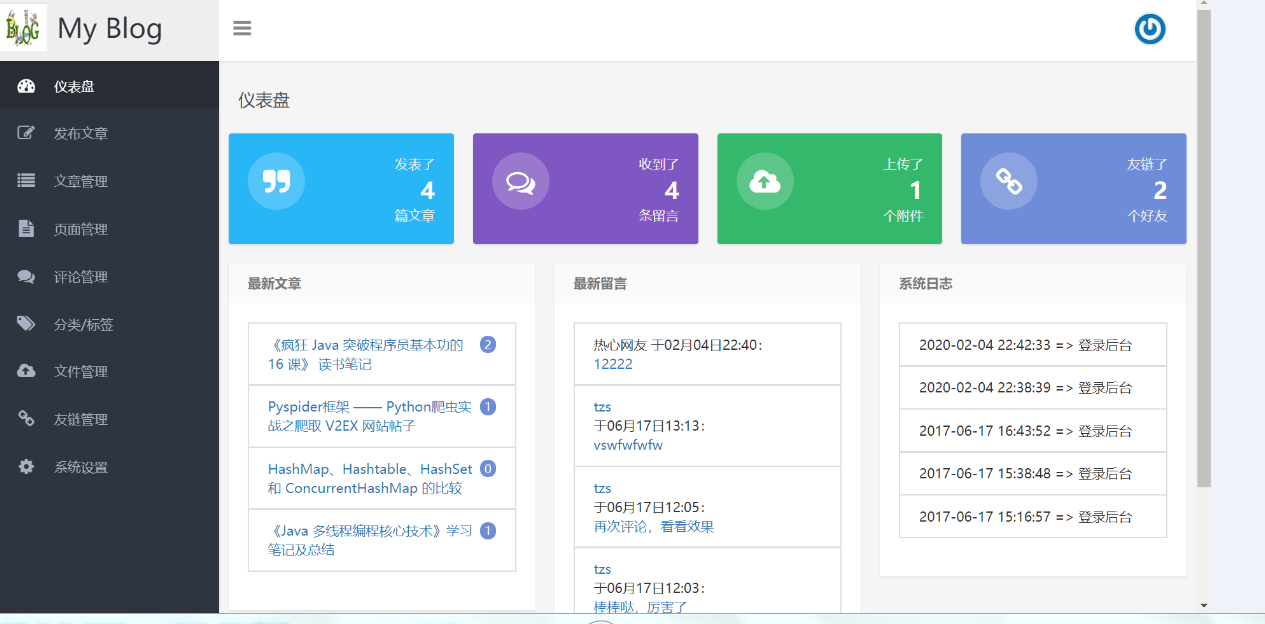Open the vswfwfwfw comment link

click(628, 445)
